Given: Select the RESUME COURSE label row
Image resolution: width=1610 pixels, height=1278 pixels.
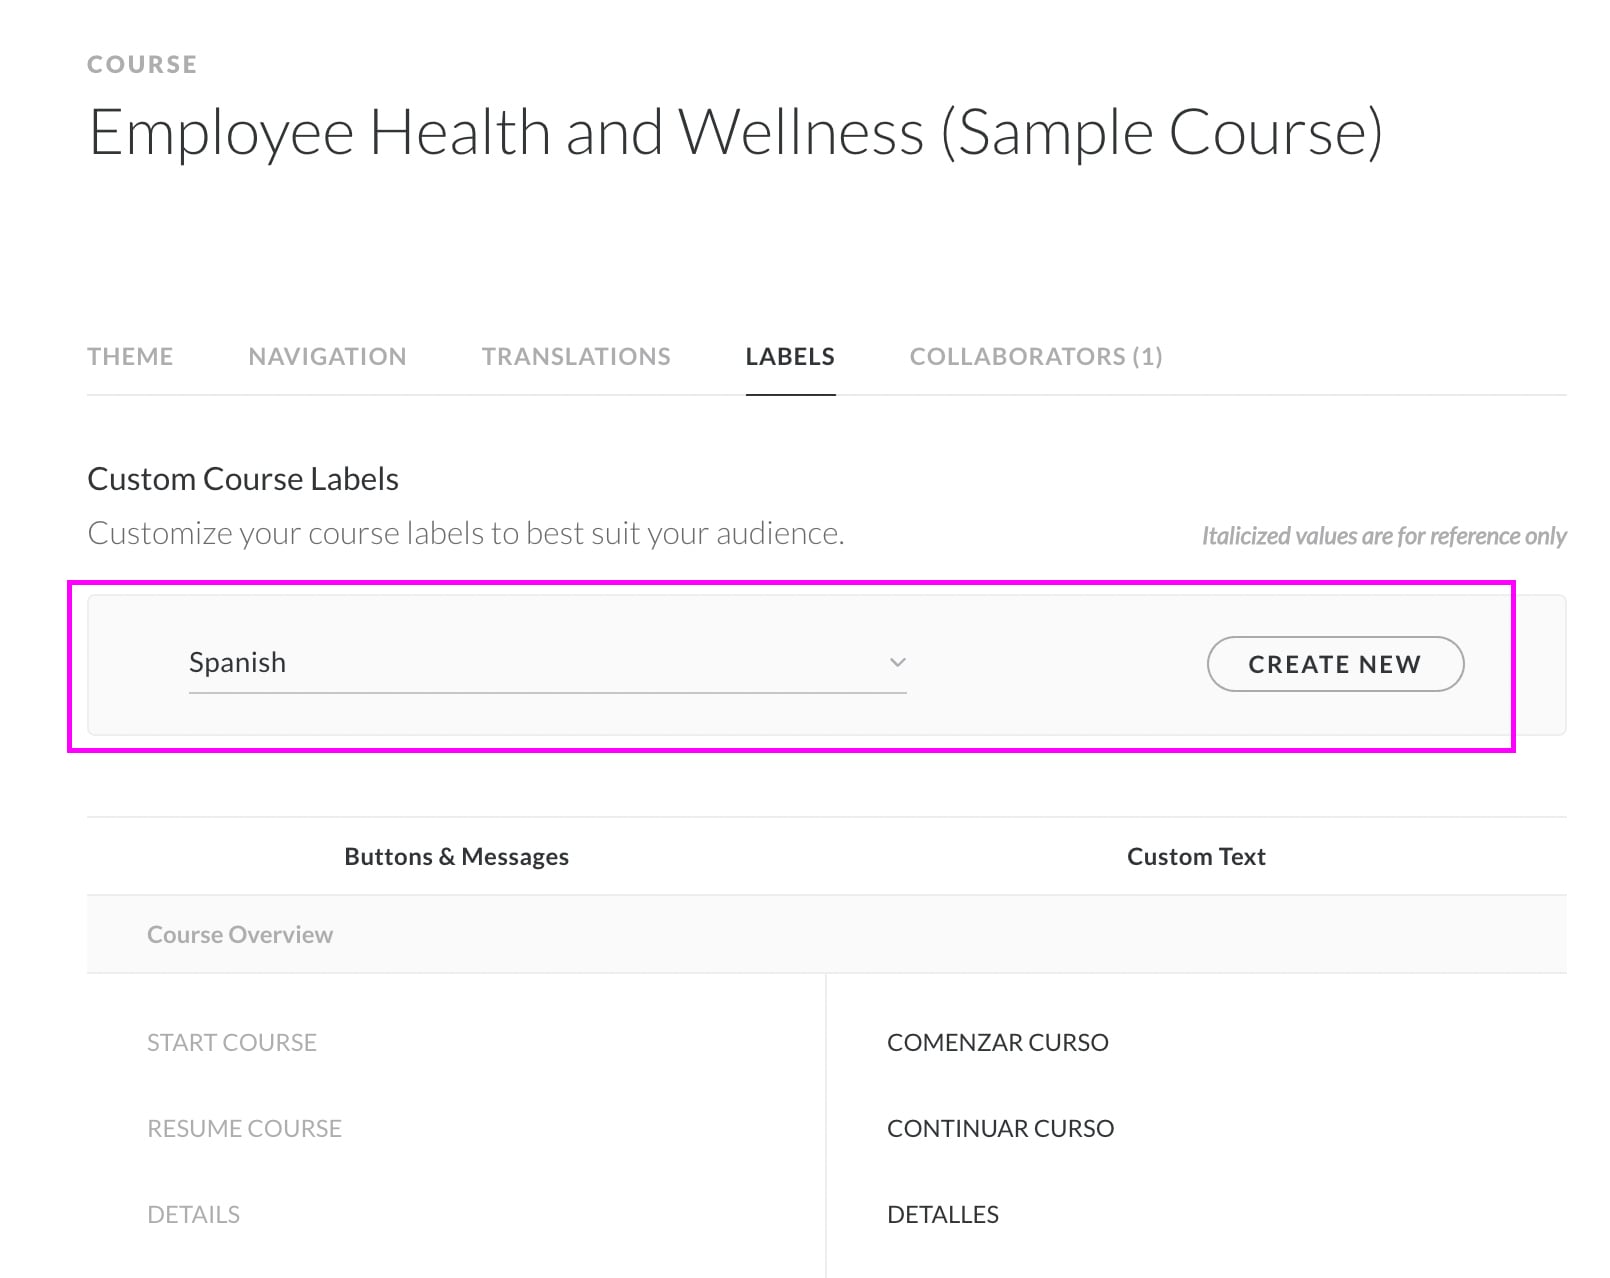Looking at the screenshot, I should click(244, 1128).
